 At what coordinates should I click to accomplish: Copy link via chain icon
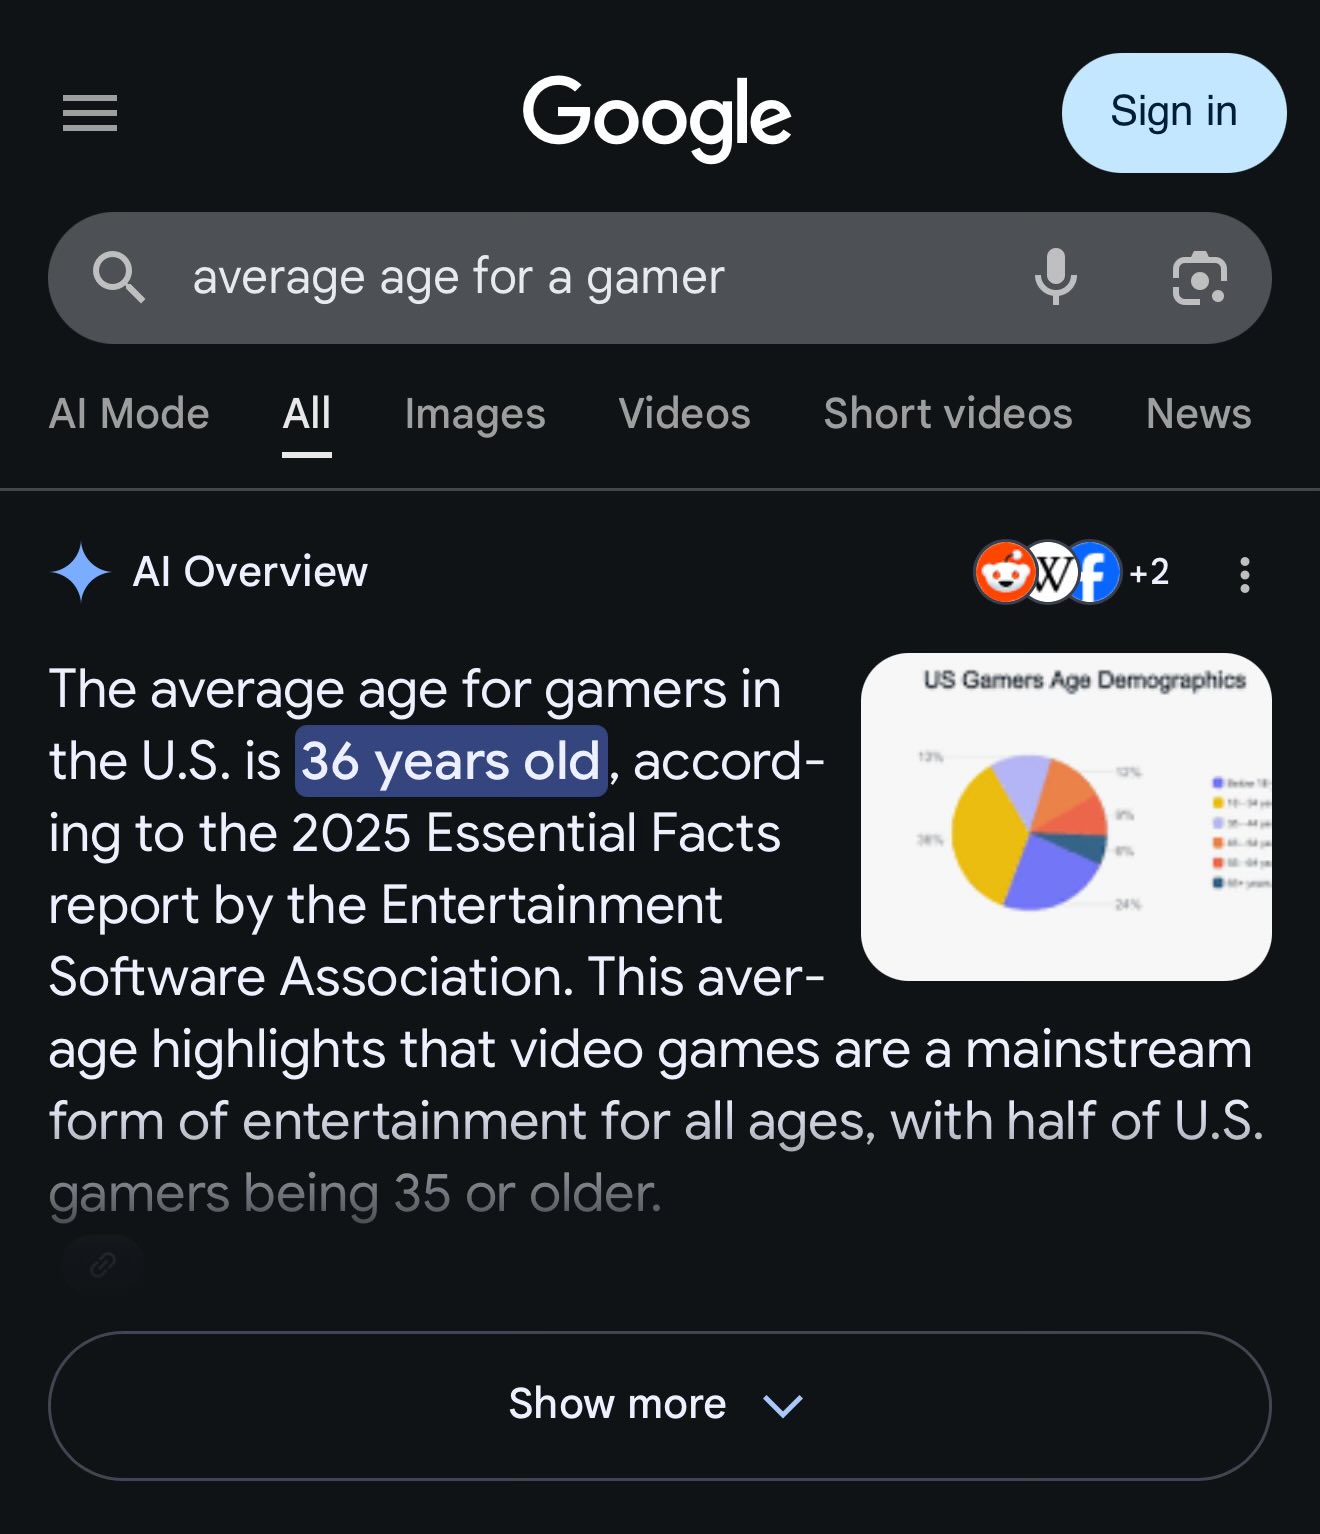103,1265
